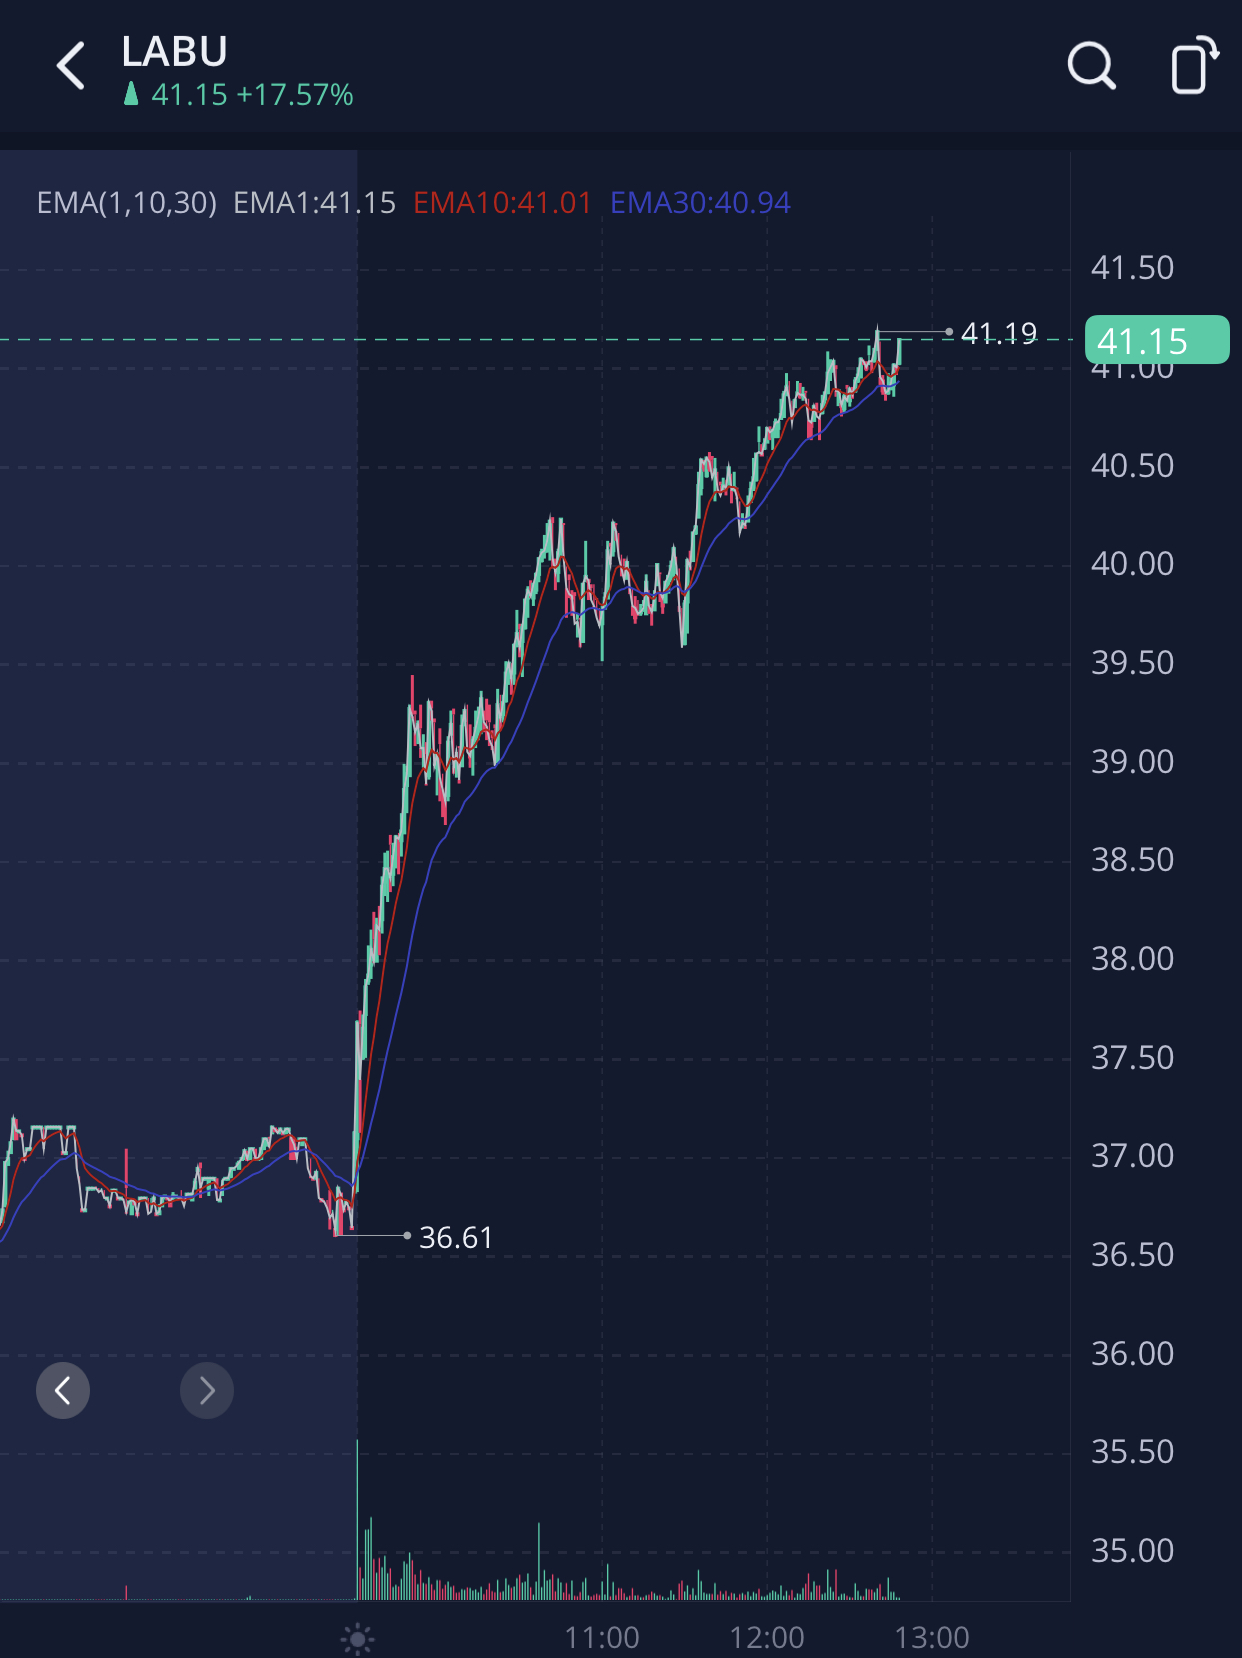1242x1658 pixels.
Task: Tap the 38.50 price axis label
Action: point(1132,860)
